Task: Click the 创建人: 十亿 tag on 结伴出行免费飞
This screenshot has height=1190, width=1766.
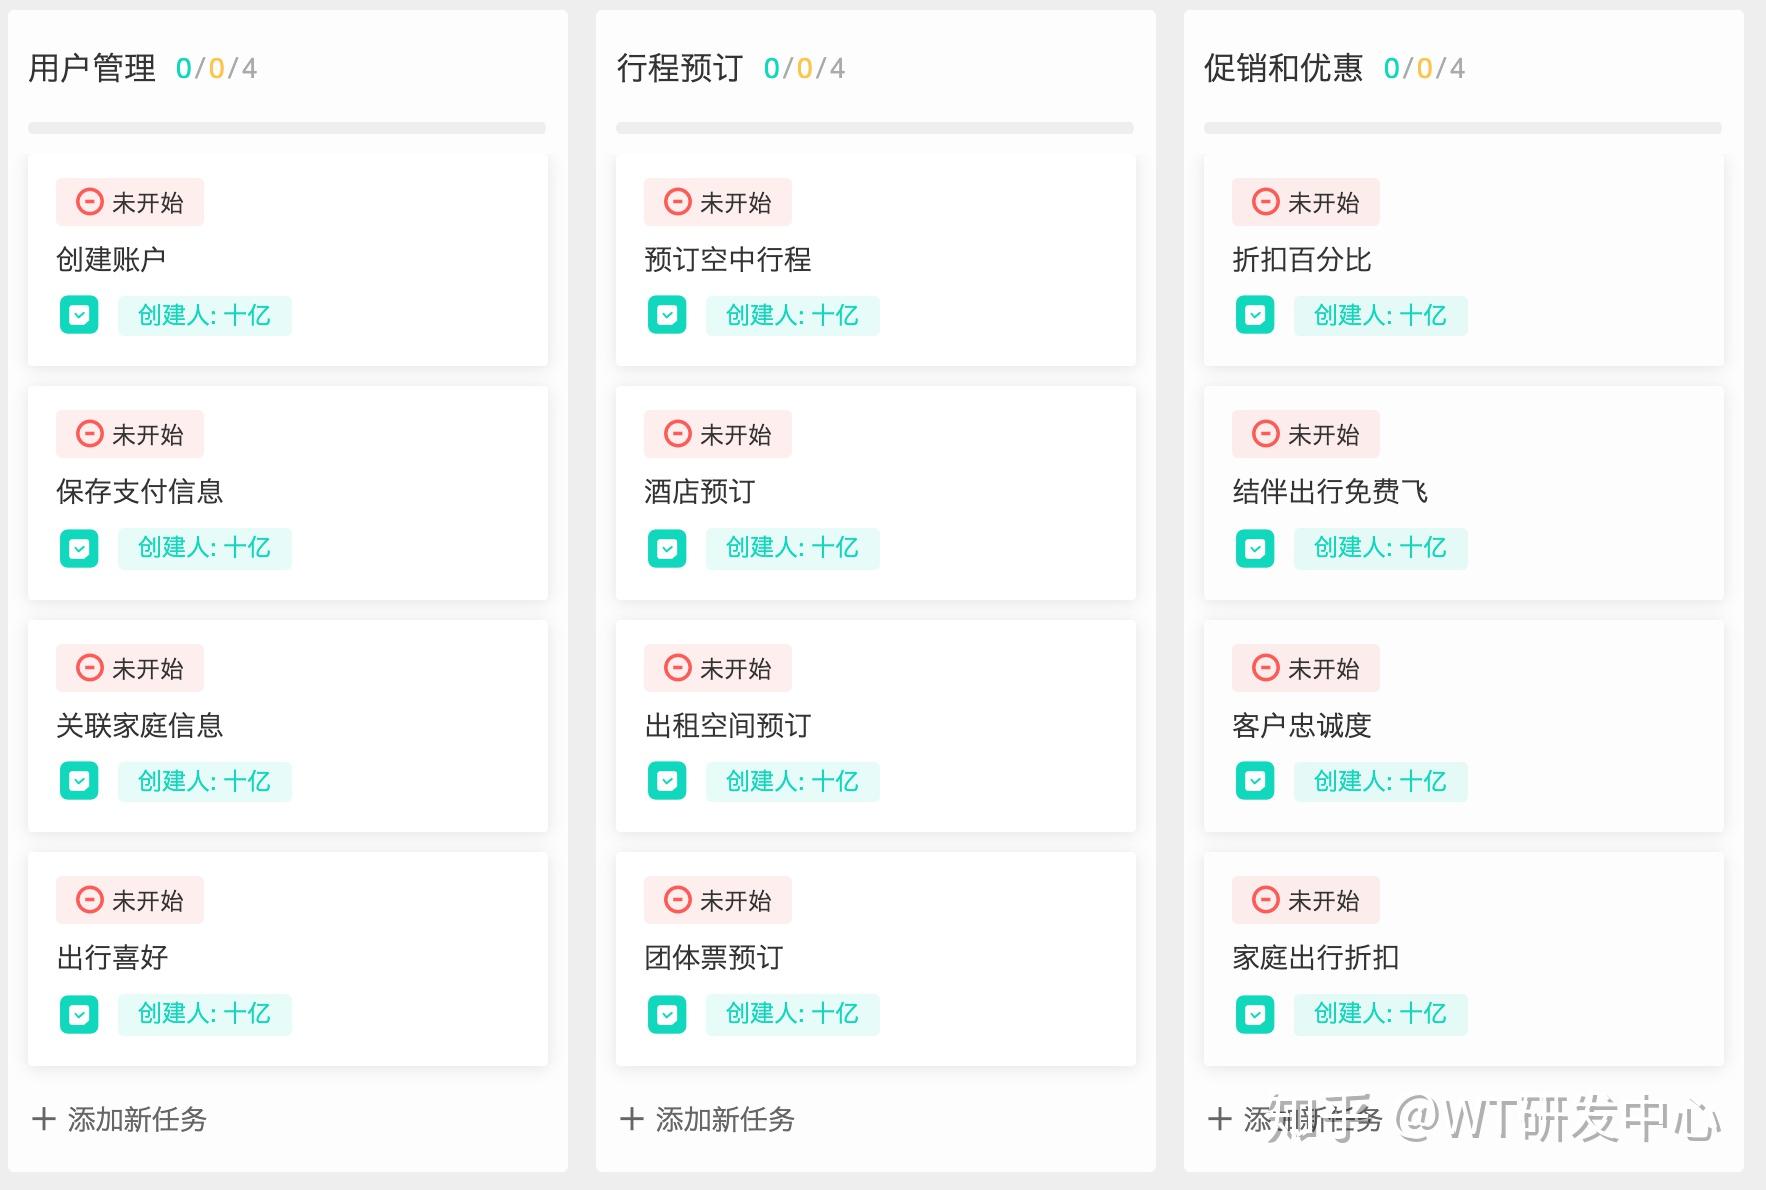Action: (1380, 548)
